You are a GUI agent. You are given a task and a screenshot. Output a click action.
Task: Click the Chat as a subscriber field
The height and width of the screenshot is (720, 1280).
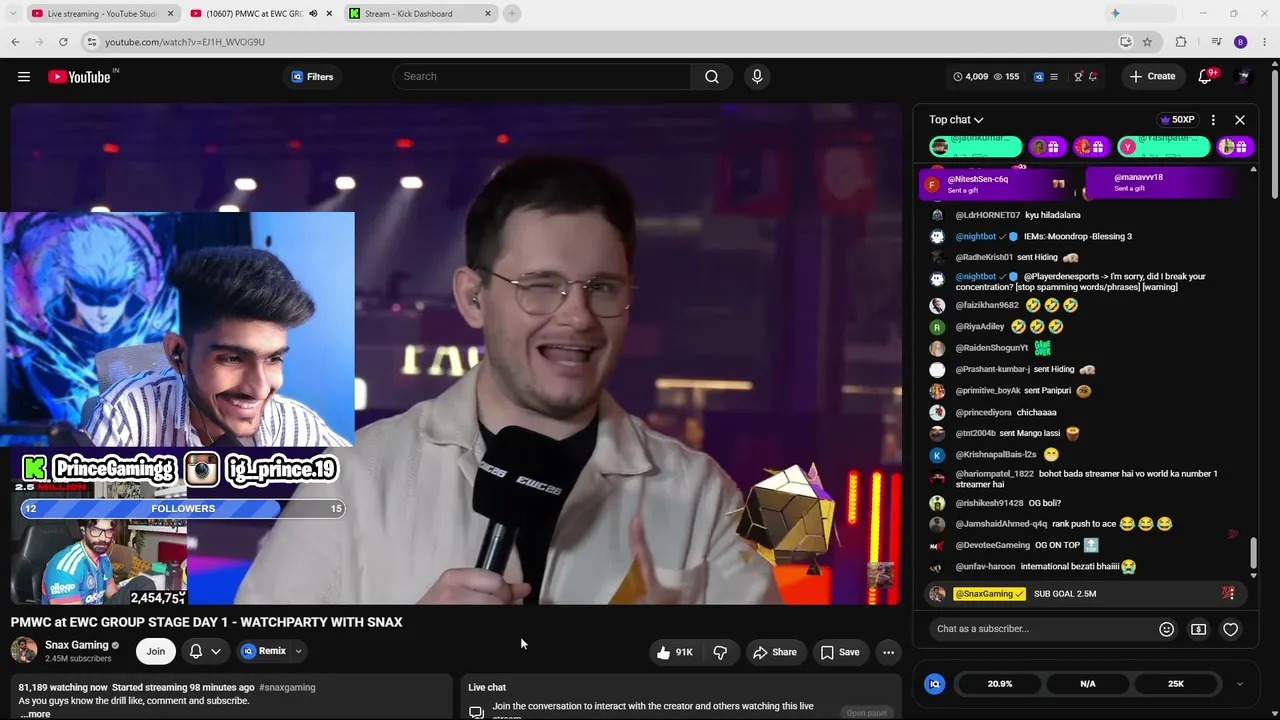click(1040, 629)
